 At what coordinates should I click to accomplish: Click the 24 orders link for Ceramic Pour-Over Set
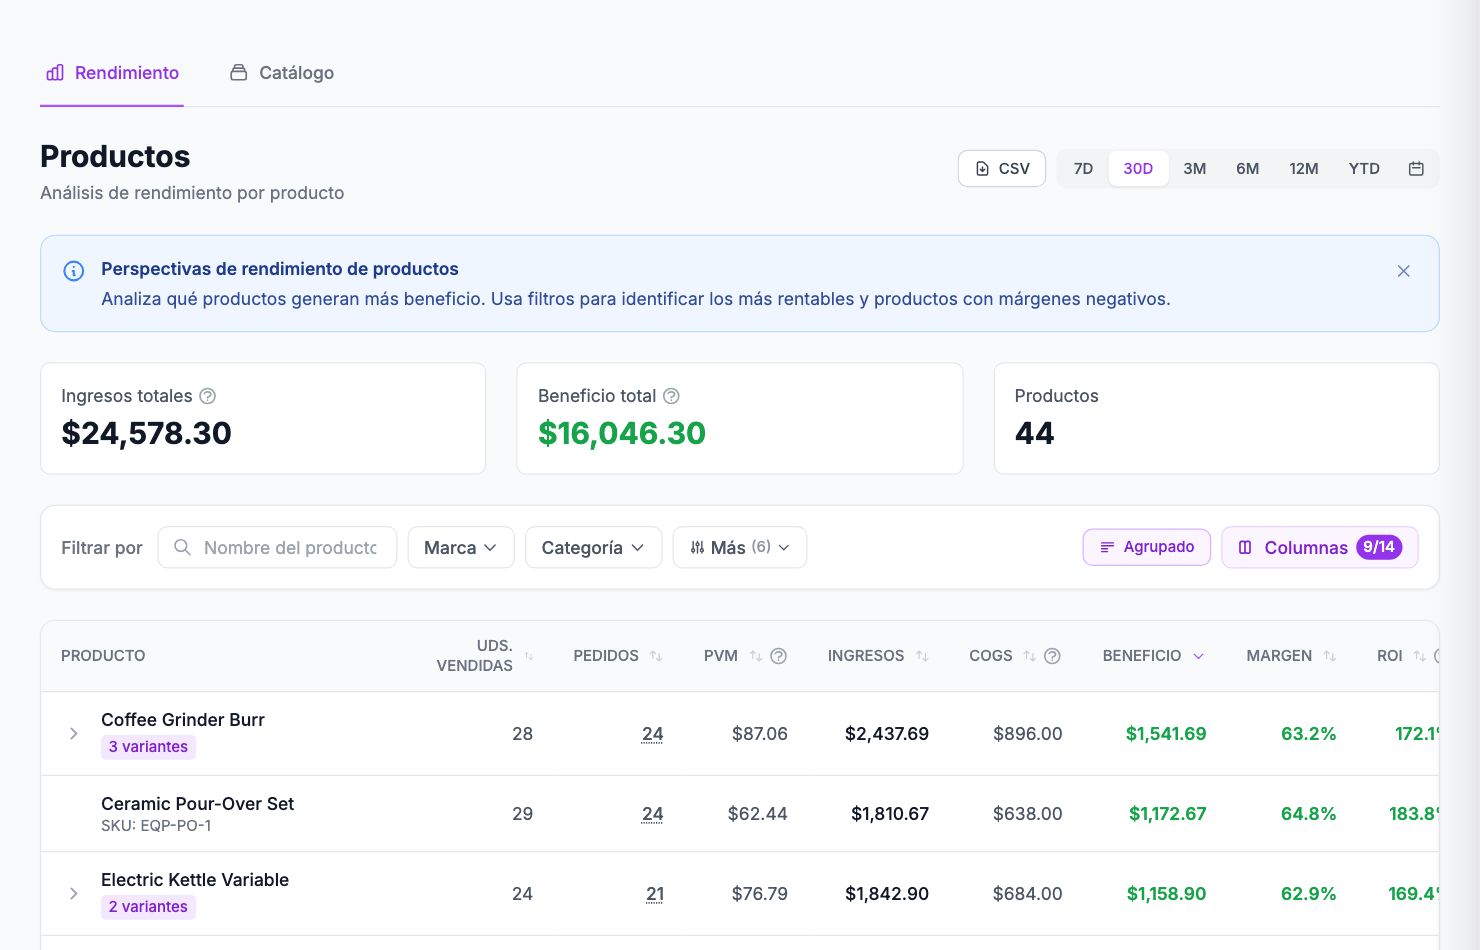click(652, 814)
